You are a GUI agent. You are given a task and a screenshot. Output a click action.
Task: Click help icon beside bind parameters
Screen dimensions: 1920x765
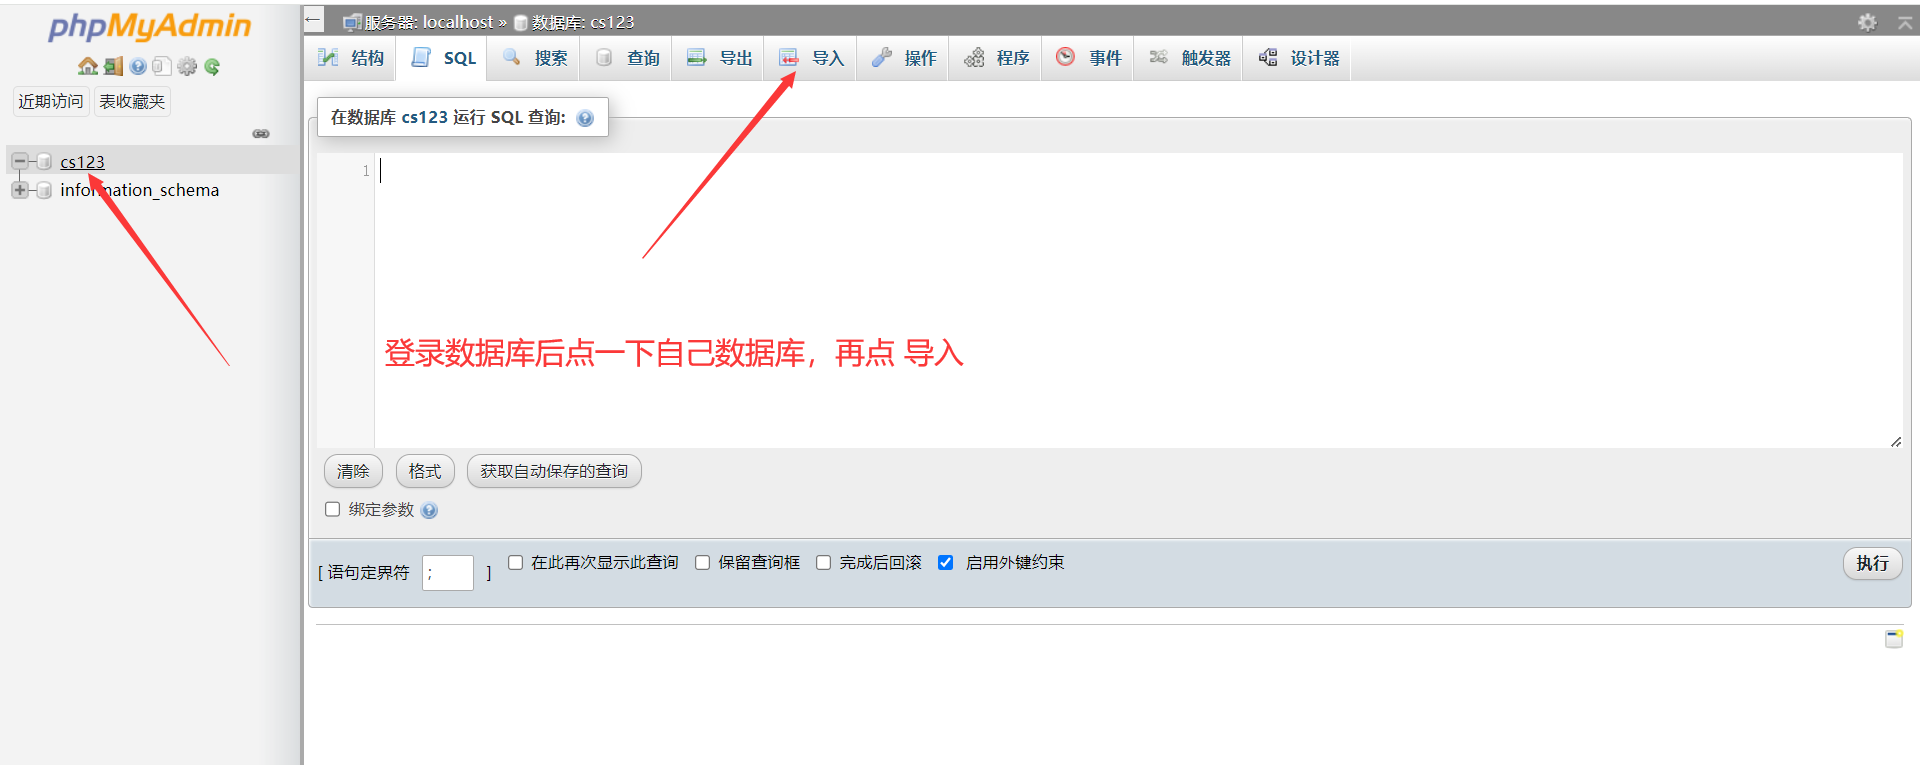[x=429, y=510]
